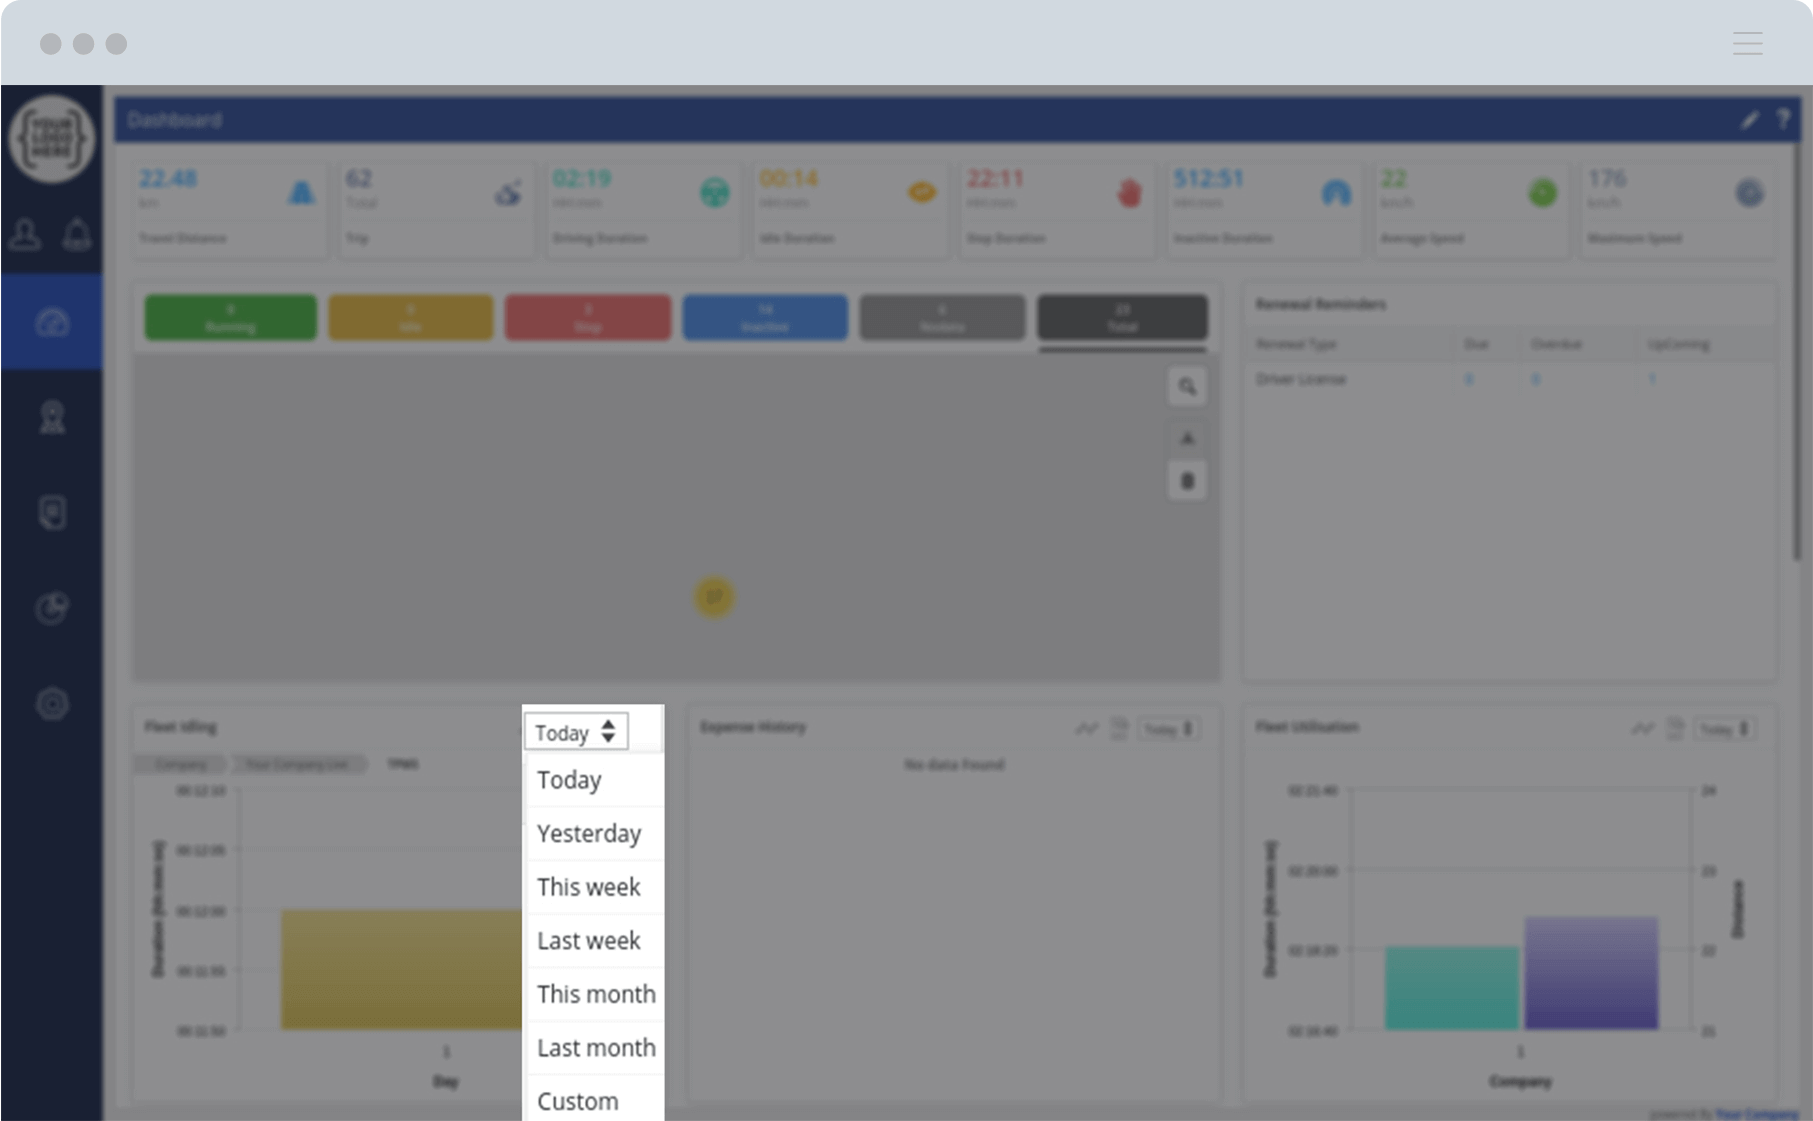
Task: Pick 'Last month' from the period list
Action: [x=596, y=1047]
